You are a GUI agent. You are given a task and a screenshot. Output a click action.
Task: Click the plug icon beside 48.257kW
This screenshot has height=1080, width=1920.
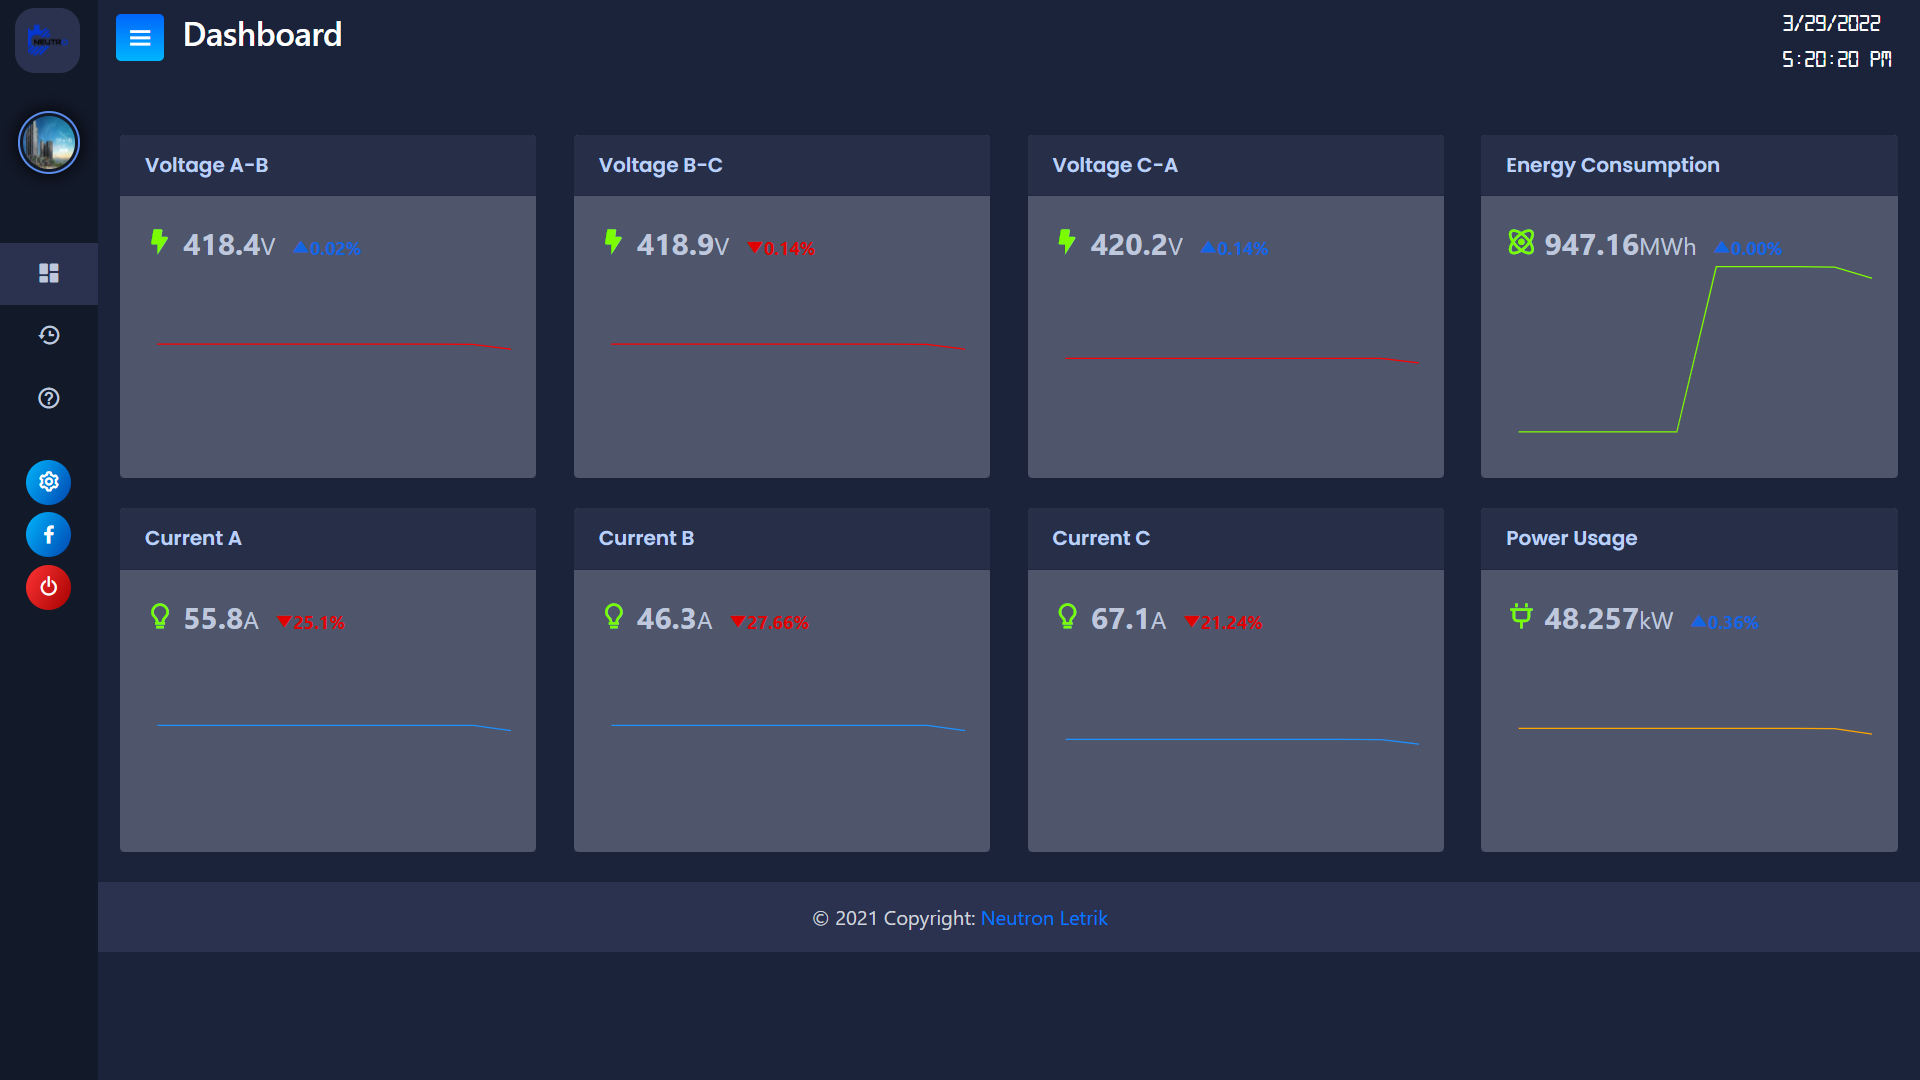pos(1520,616)
